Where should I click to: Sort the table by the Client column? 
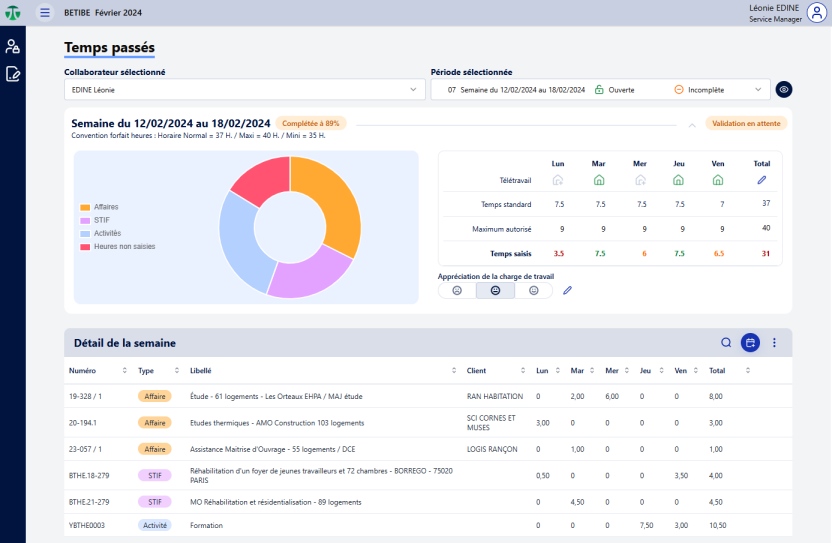(525, 370)
